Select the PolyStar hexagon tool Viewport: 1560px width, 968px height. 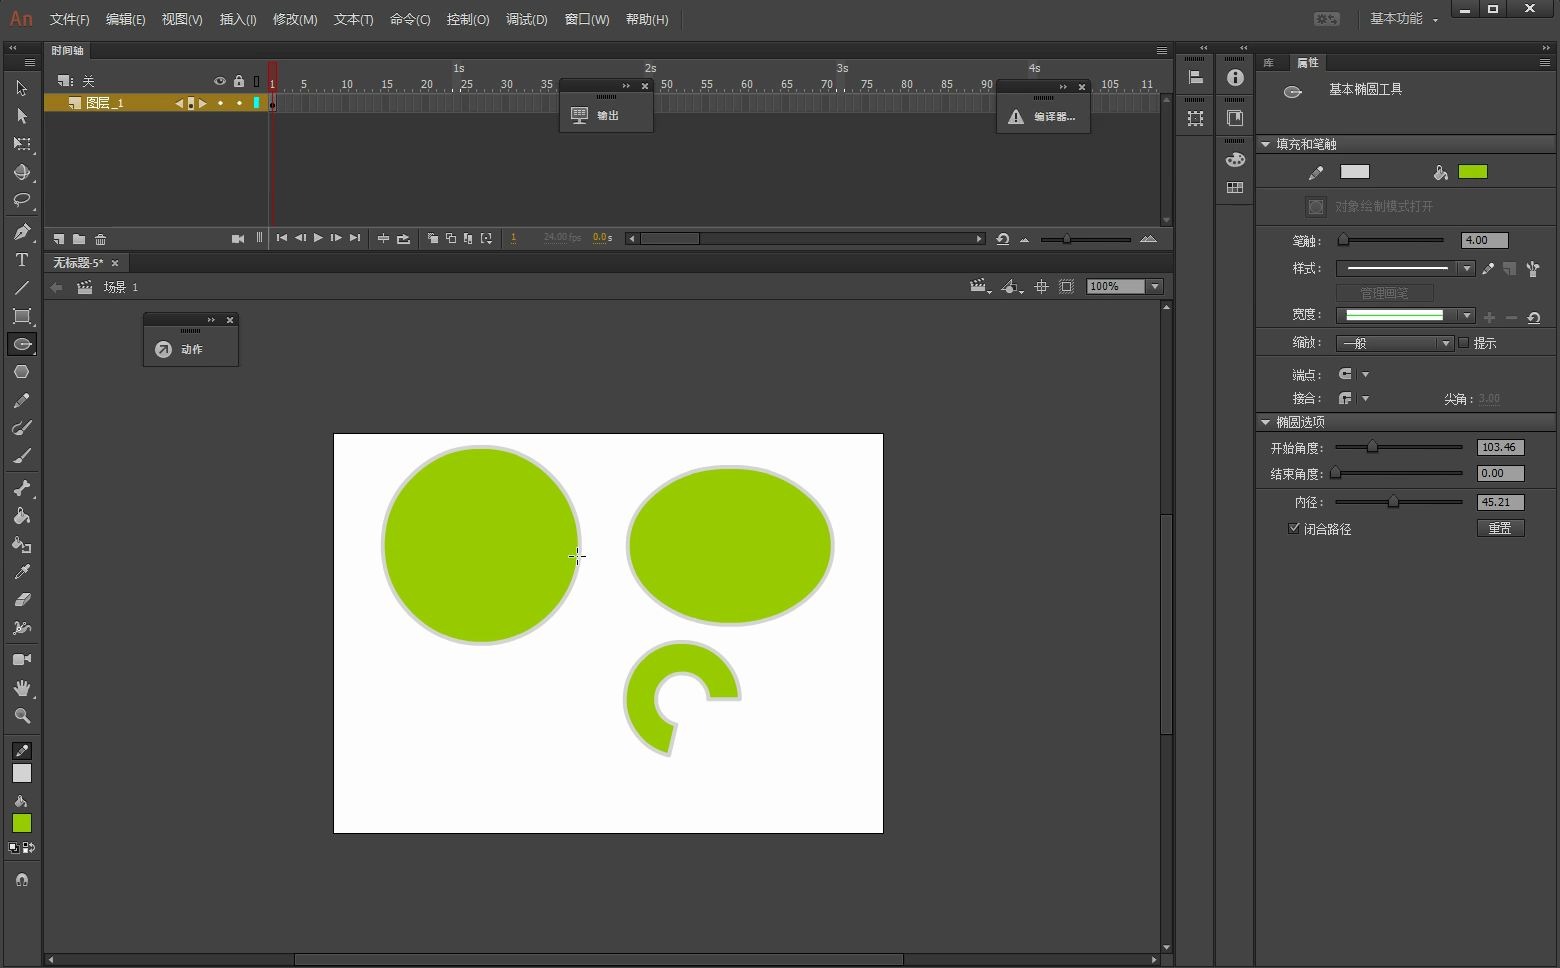coord(21,372)
